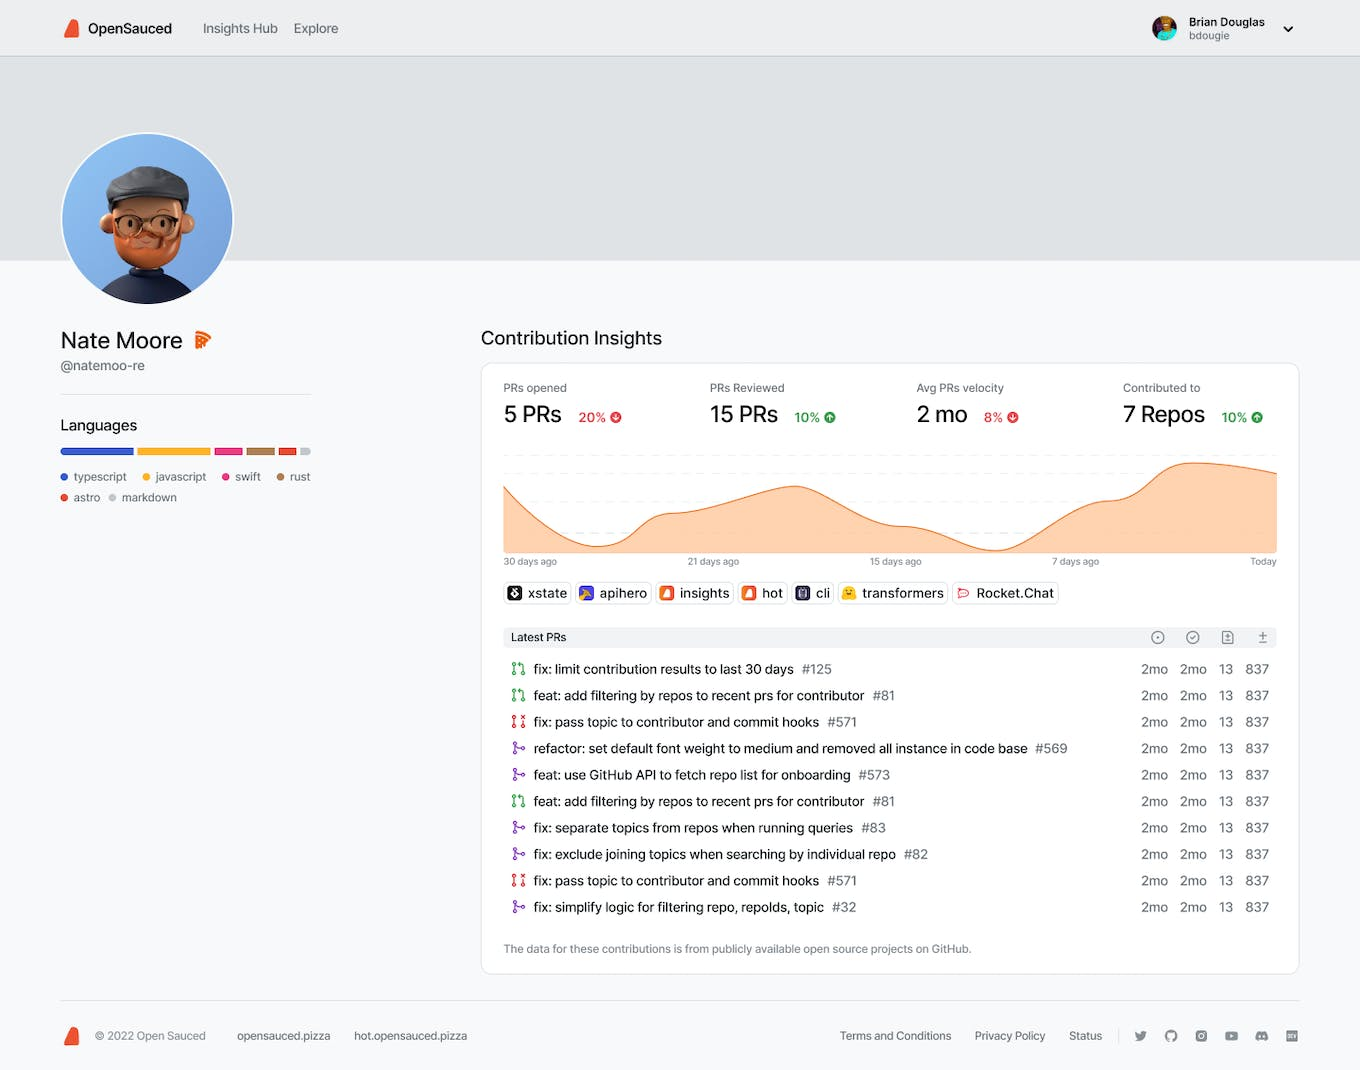Click Nate Moore's profile avatar

pyautogui.click(x=146, y=219)
